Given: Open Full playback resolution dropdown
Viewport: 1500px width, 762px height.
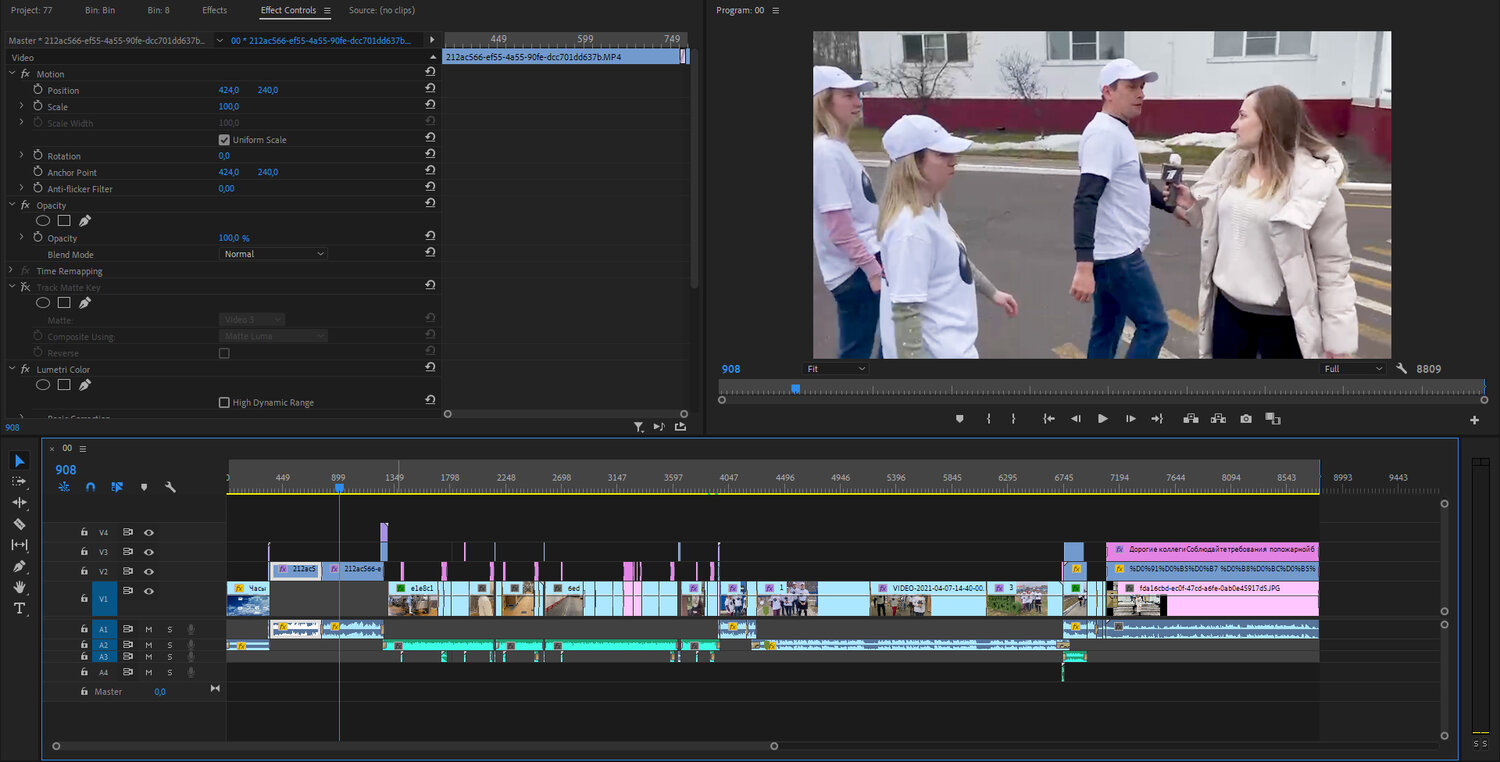Looking at the screenshot, I should coord(1352,368).
